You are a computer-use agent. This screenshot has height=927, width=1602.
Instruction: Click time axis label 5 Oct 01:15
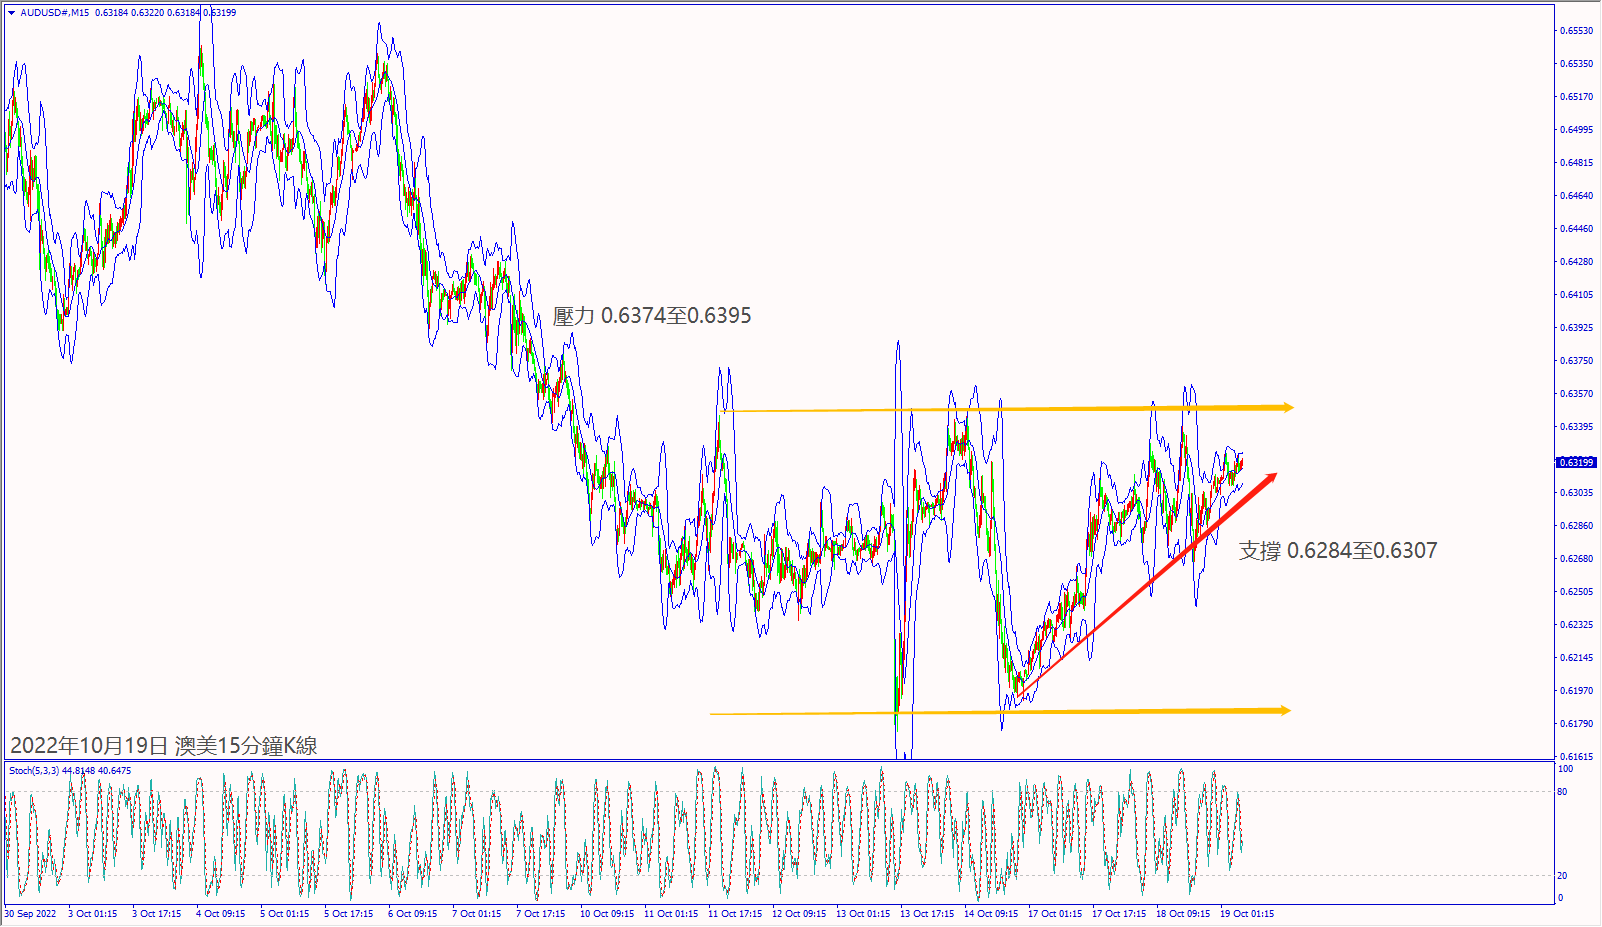(285, 914)
